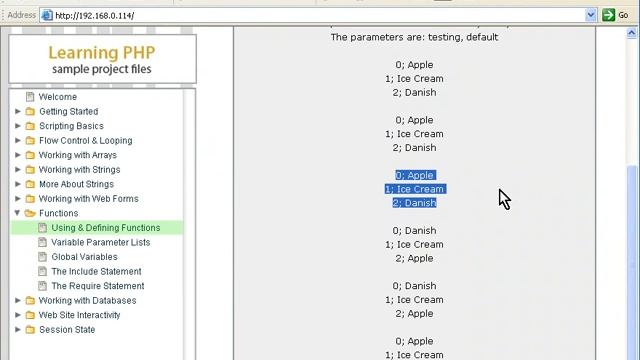640x360 pixels.
Task: Expand the Working with Strings arrow
Action: point(18,169)
